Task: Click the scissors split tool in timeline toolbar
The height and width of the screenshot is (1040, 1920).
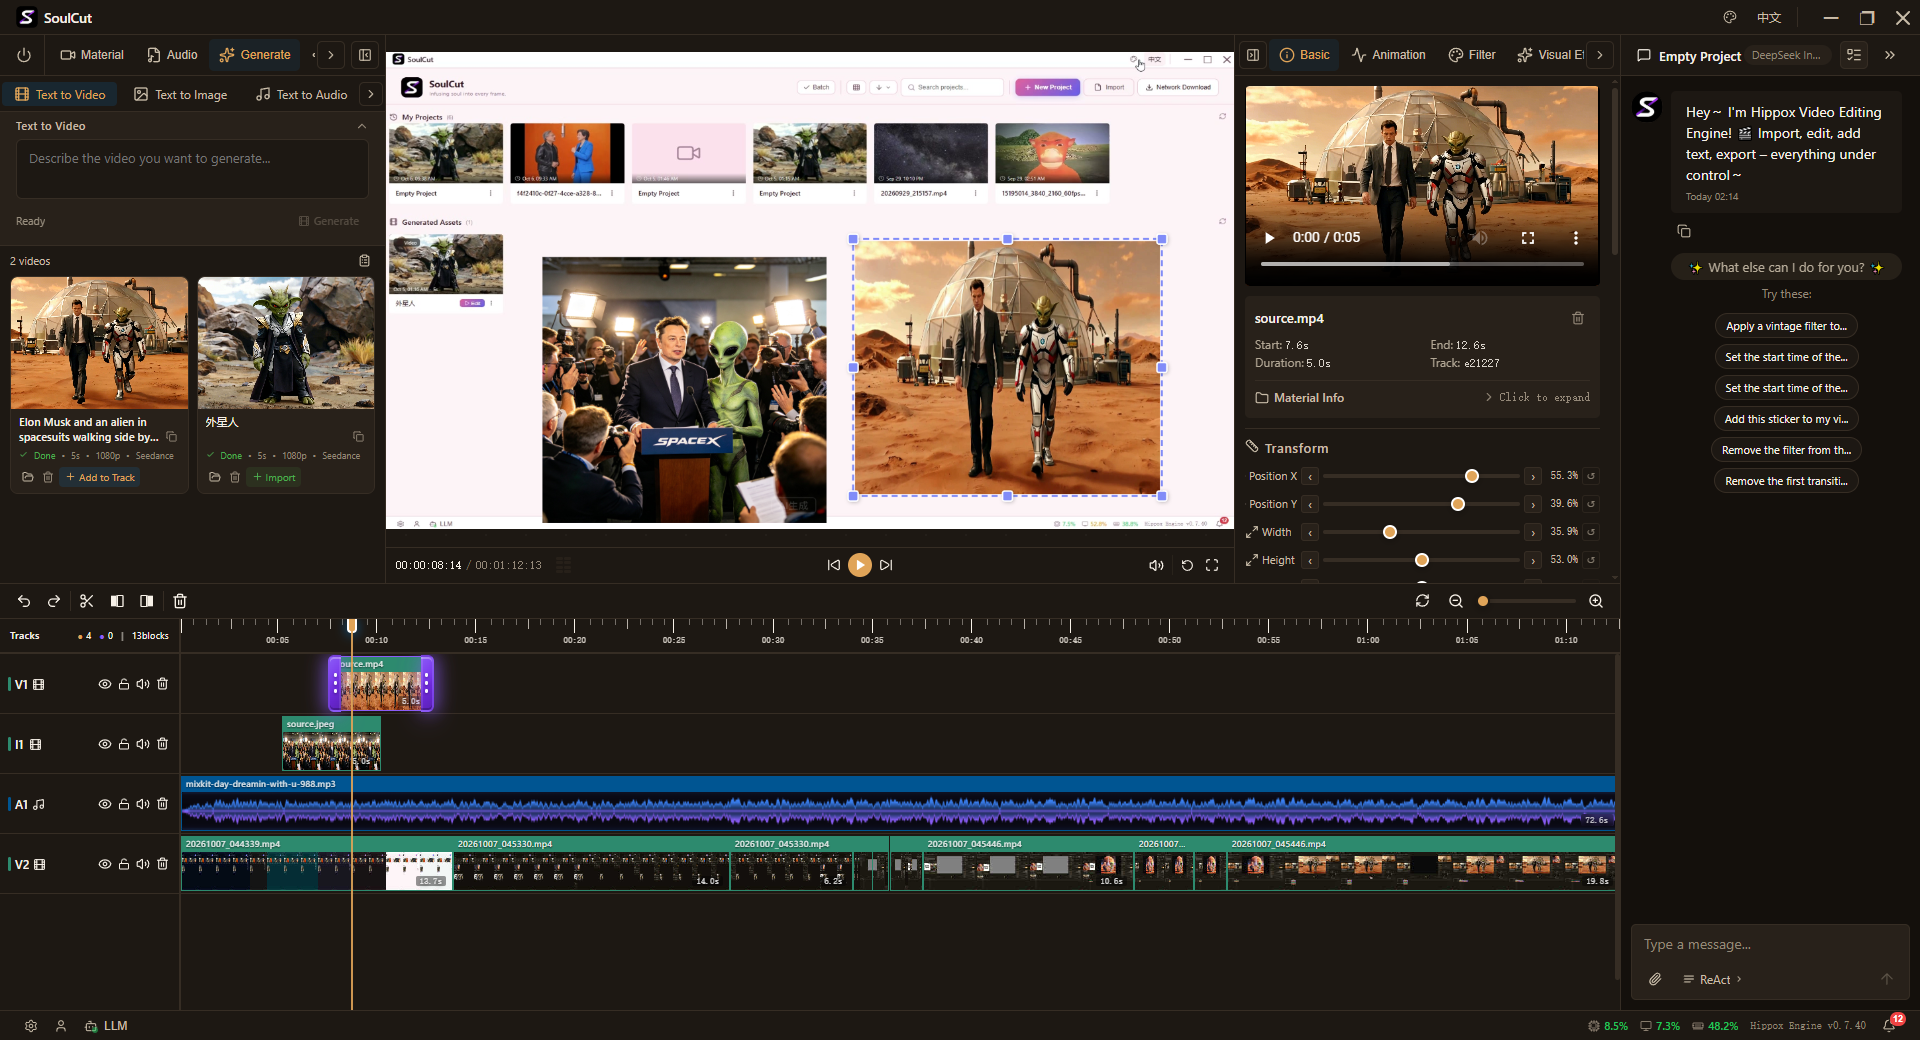Action: point(87,601)
